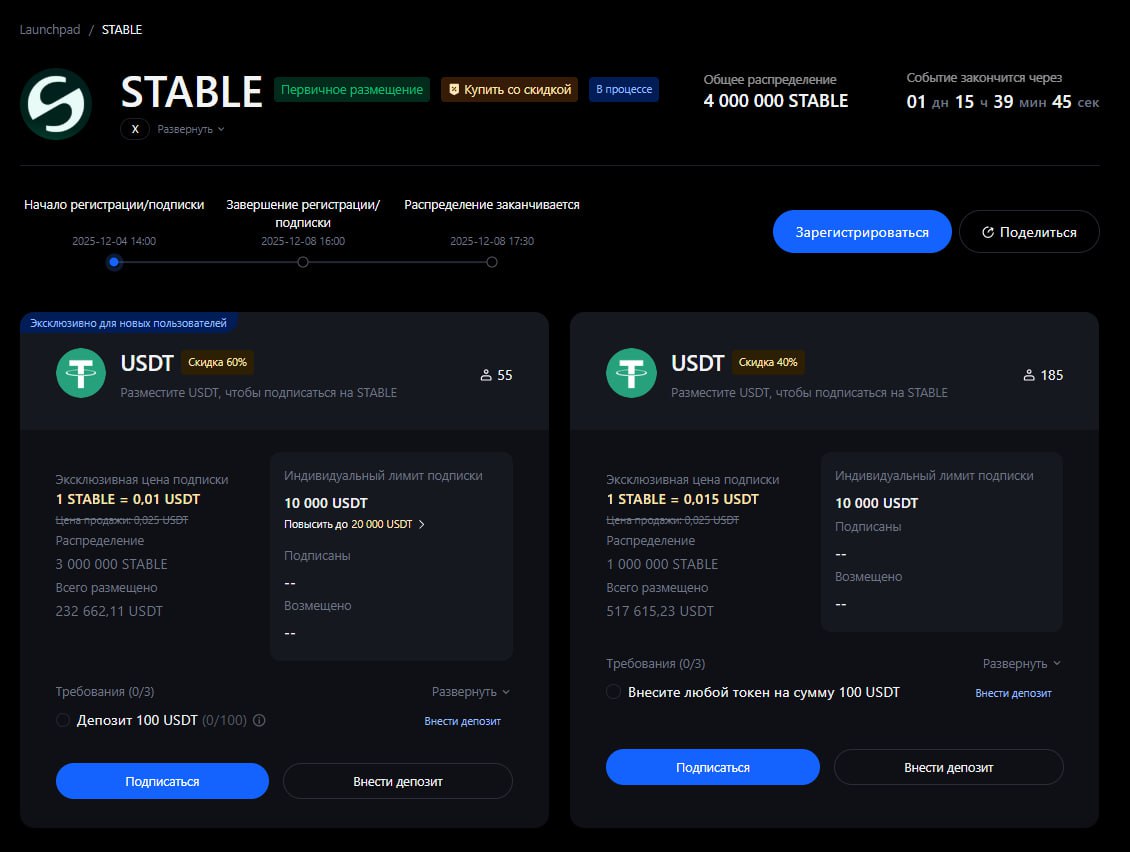The height and width of the screenshot is (852, 1130).
Task: Click the STABLE token logo
Action: tap(56, 103)
